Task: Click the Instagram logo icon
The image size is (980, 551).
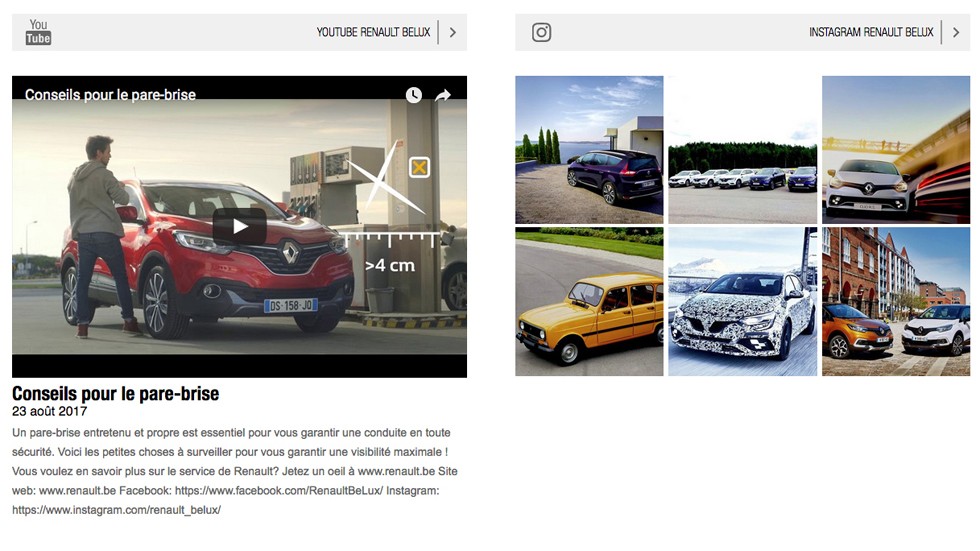Action: [541, 32]
